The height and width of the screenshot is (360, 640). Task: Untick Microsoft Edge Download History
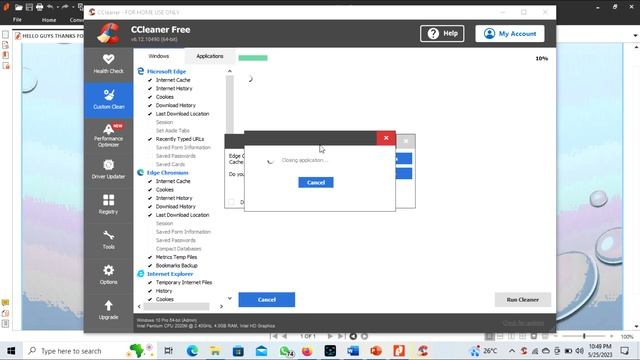tap(150, 105)
